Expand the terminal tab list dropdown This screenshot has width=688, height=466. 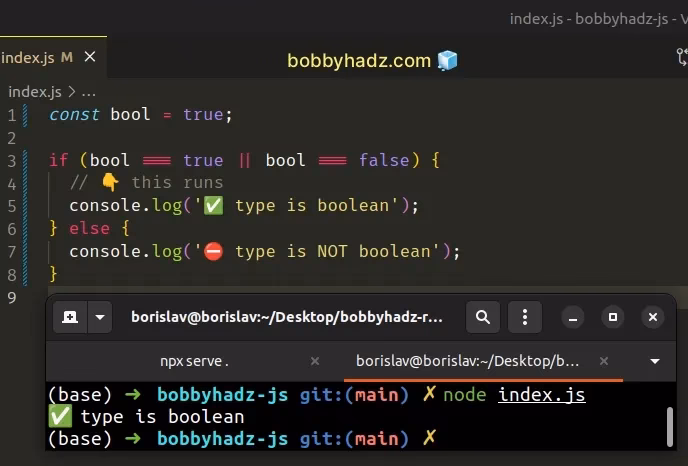point(655,362)
